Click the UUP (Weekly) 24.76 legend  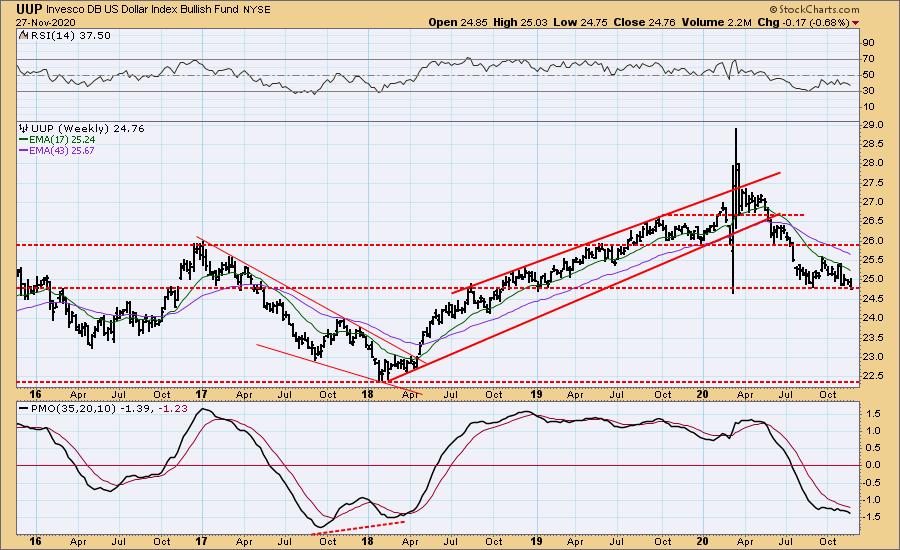pyautogui.click(x=82, y=129)
